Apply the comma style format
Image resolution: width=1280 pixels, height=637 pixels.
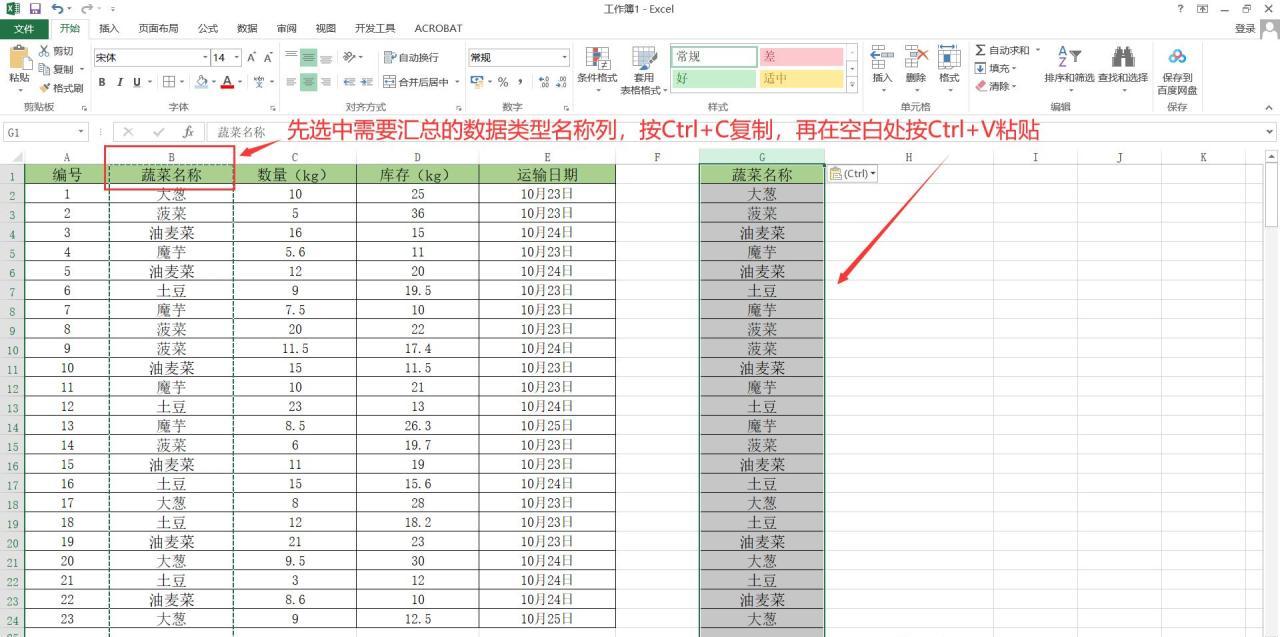(521, 82)
